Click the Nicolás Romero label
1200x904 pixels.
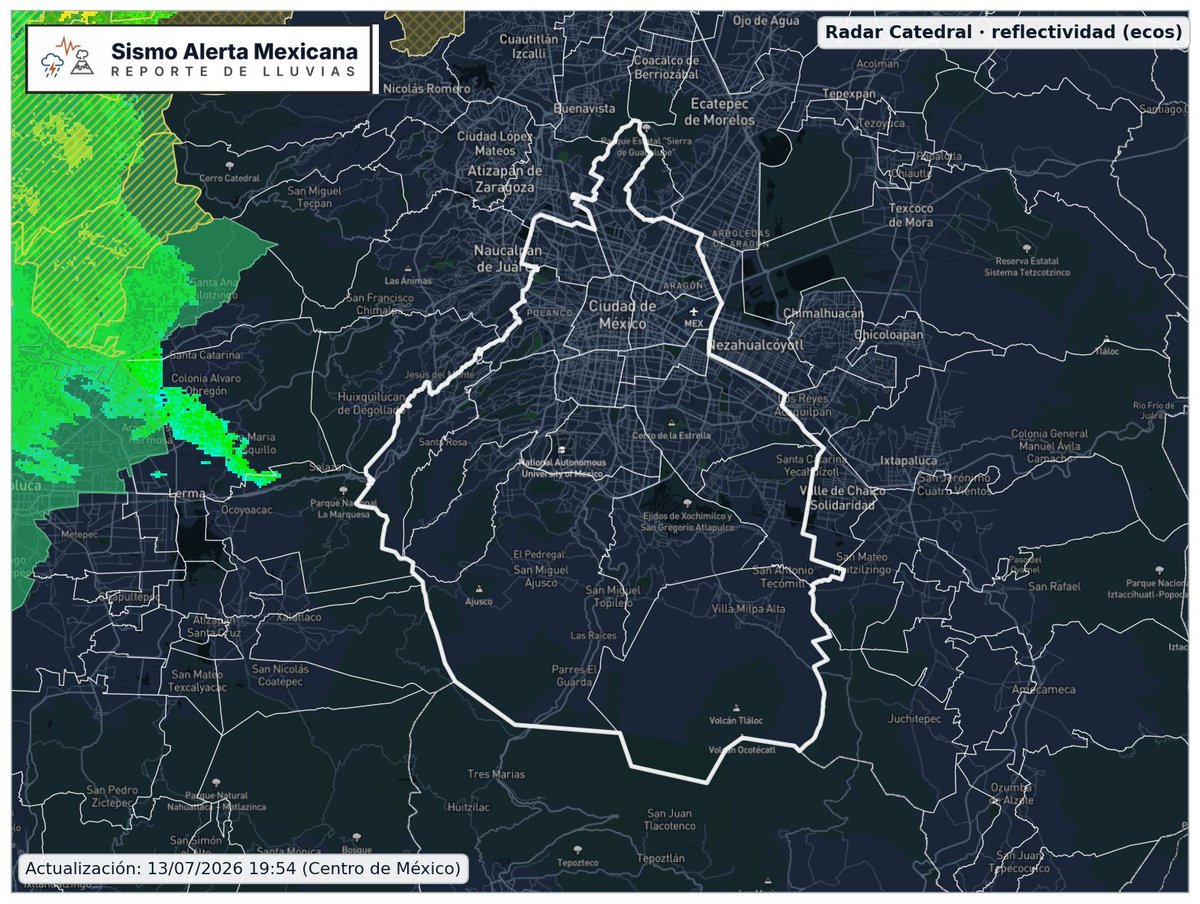[425, 88]
